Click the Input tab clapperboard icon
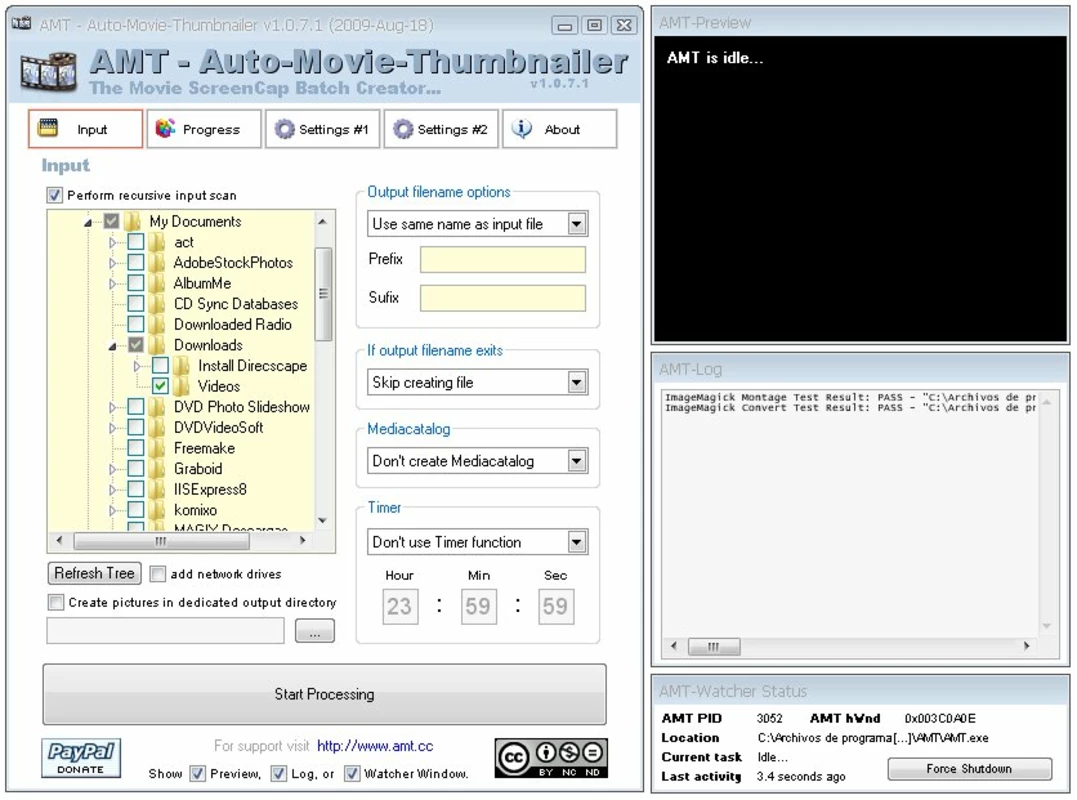Screen dimensions: 1077x800 point(47,128)
